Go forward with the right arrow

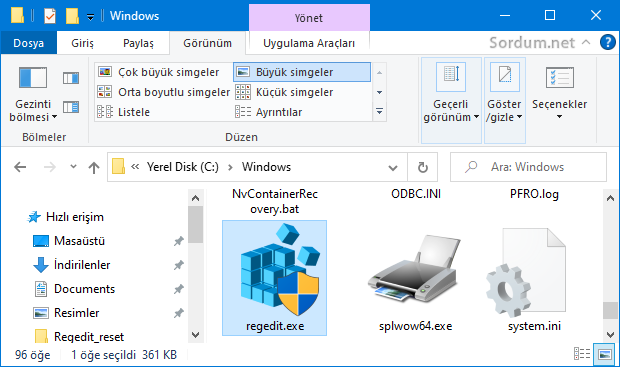point(49,167)
